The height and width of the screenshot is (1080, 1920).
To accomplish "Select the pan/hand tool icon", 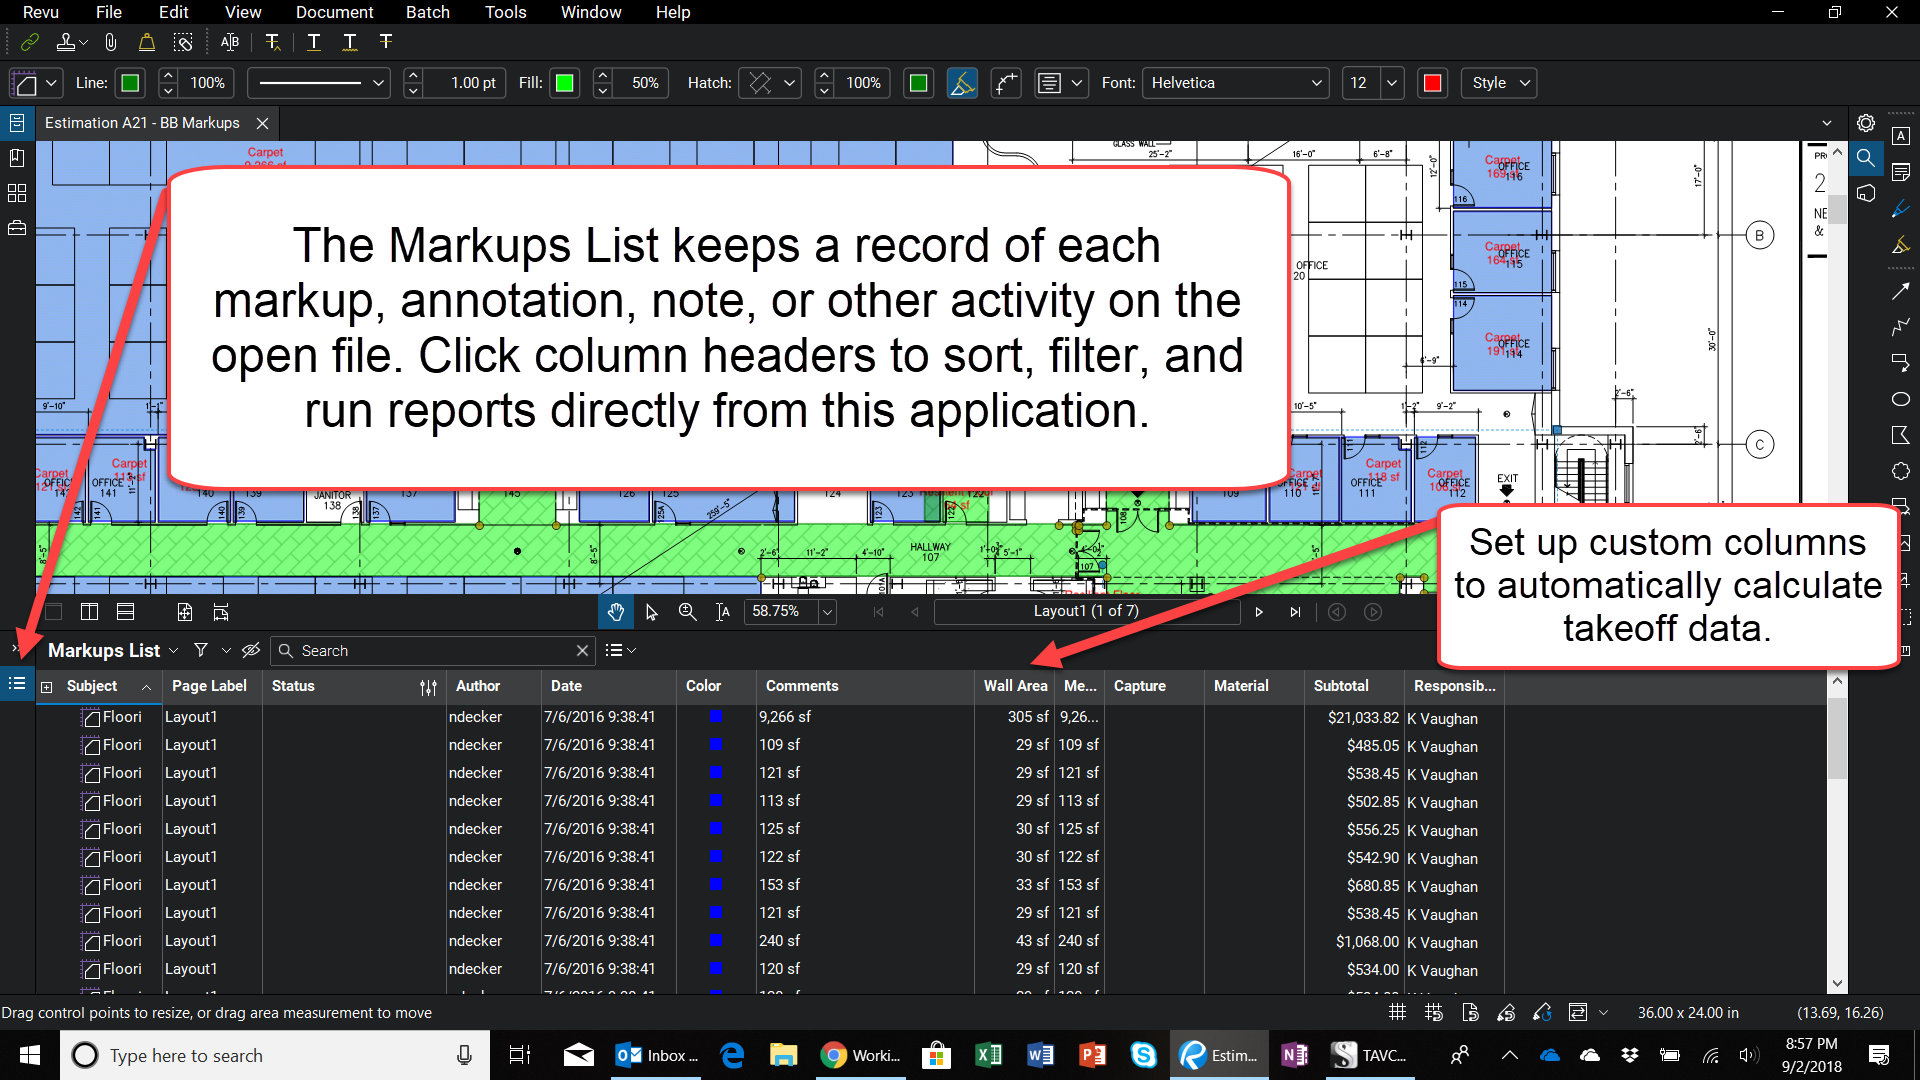I will (x=615, y=612).
